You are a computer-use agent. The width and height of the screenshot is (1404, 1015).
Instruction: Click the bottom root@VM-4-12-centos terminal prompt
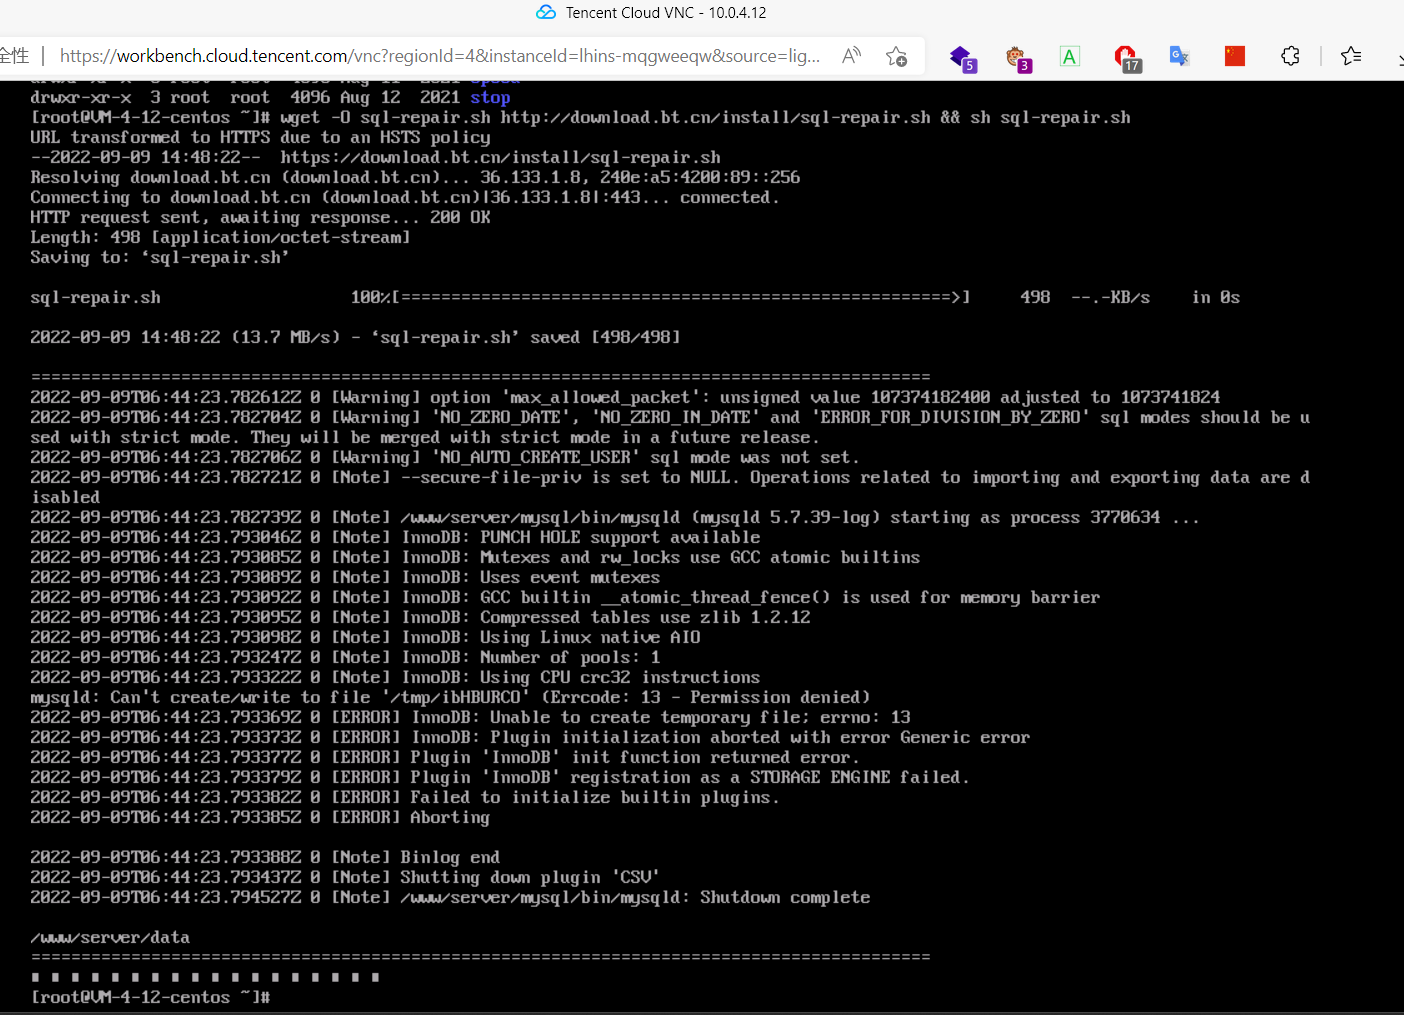150,997
